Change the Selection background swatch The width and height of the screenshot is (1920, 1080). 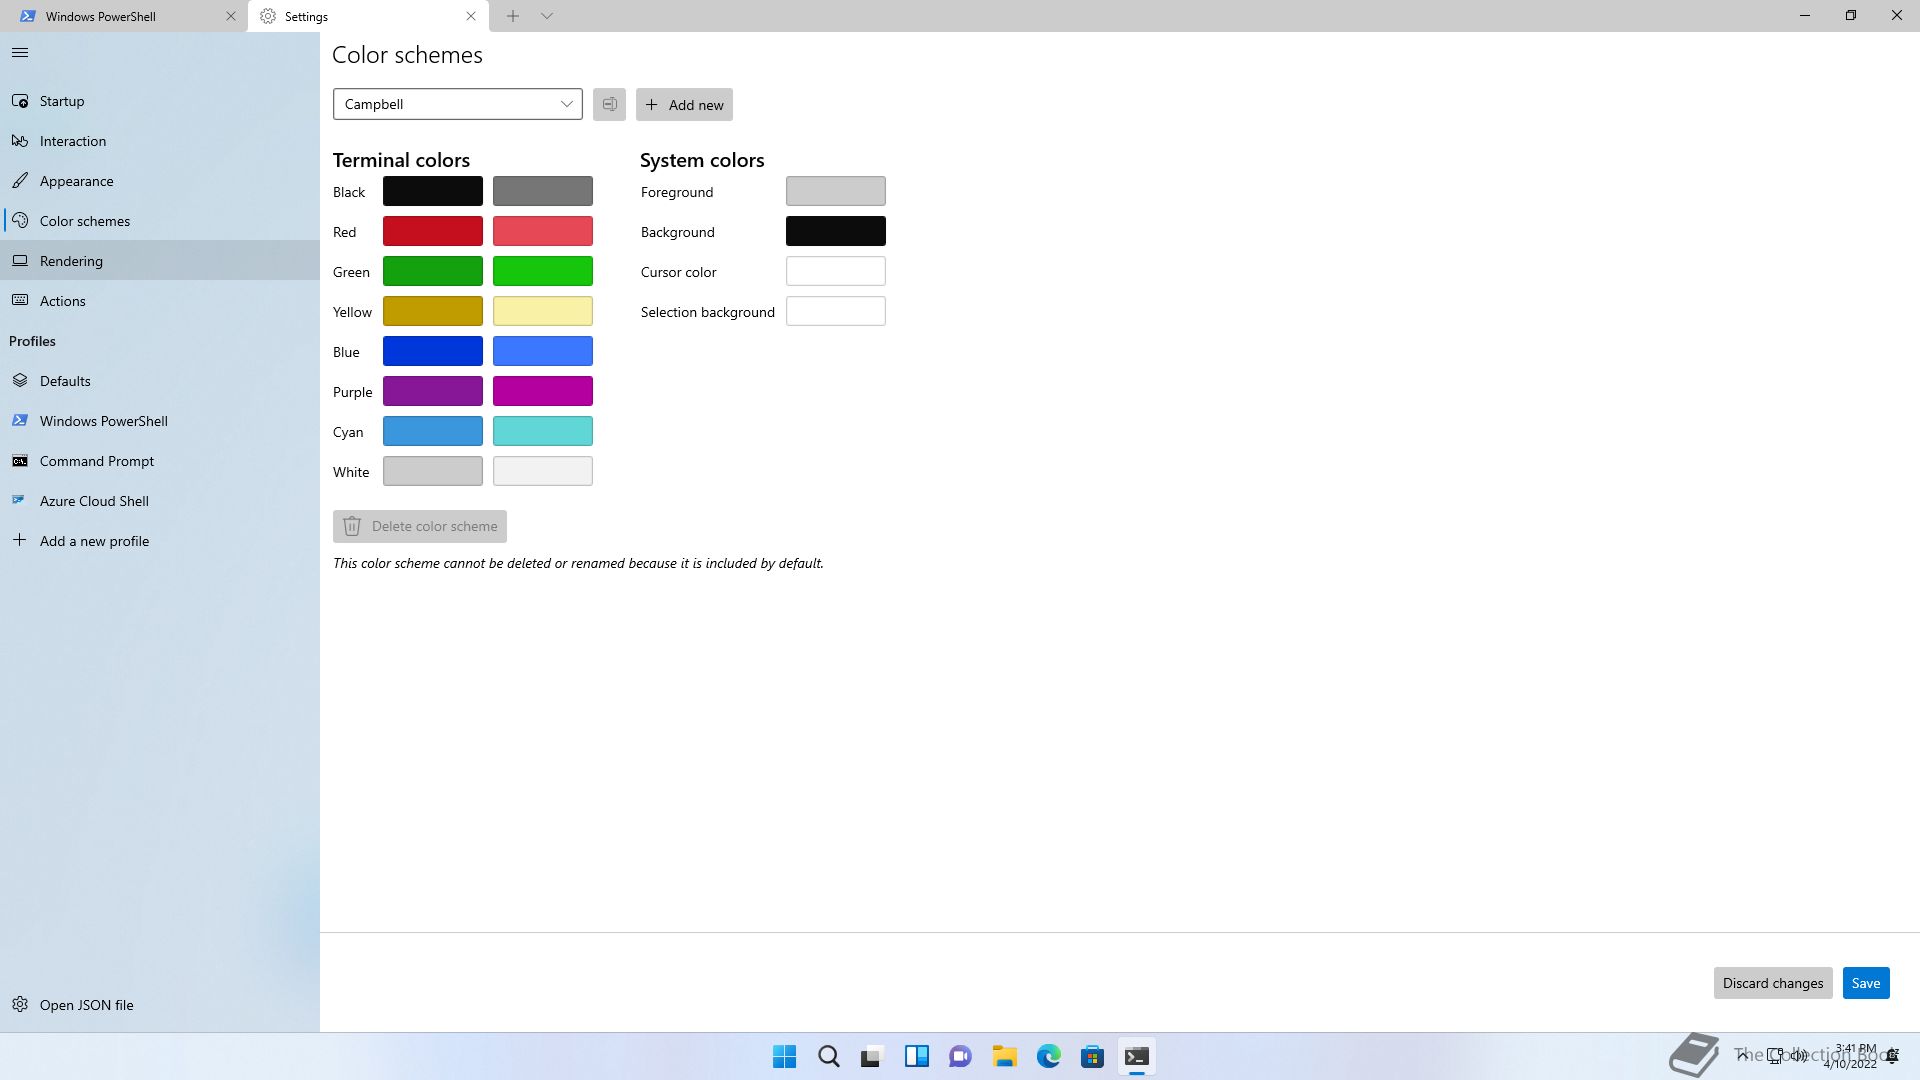point(836,311)
